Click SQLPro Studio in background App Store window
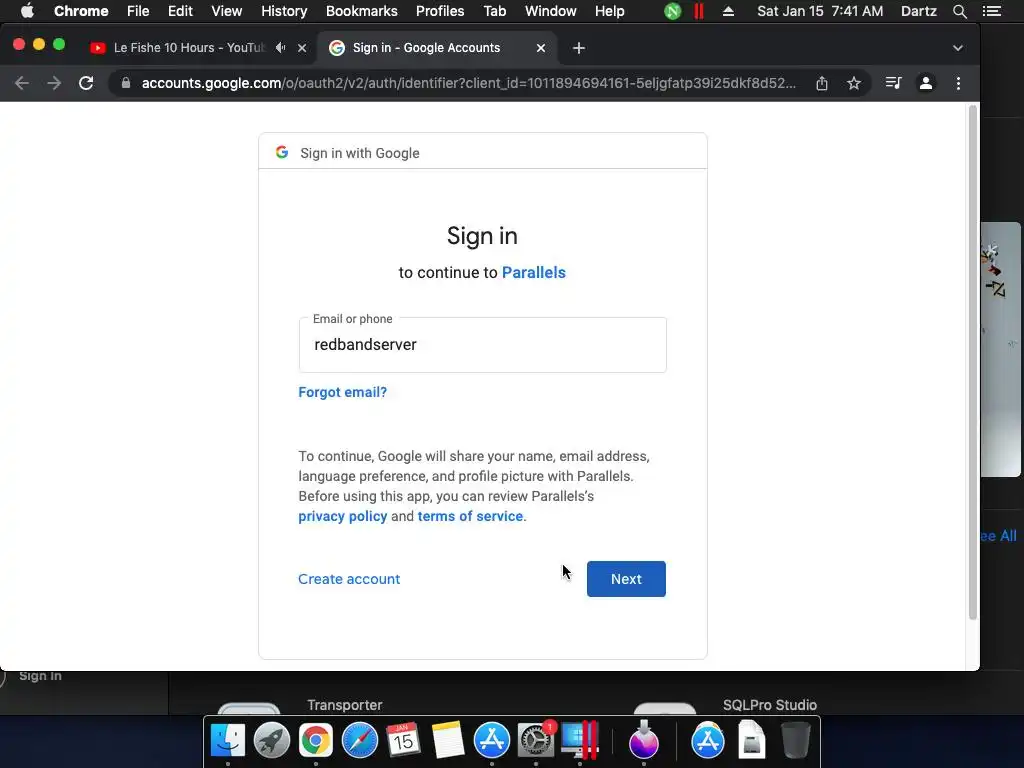Image resolution: width=1024 pixels, height=768 pixels. [770, 705]
